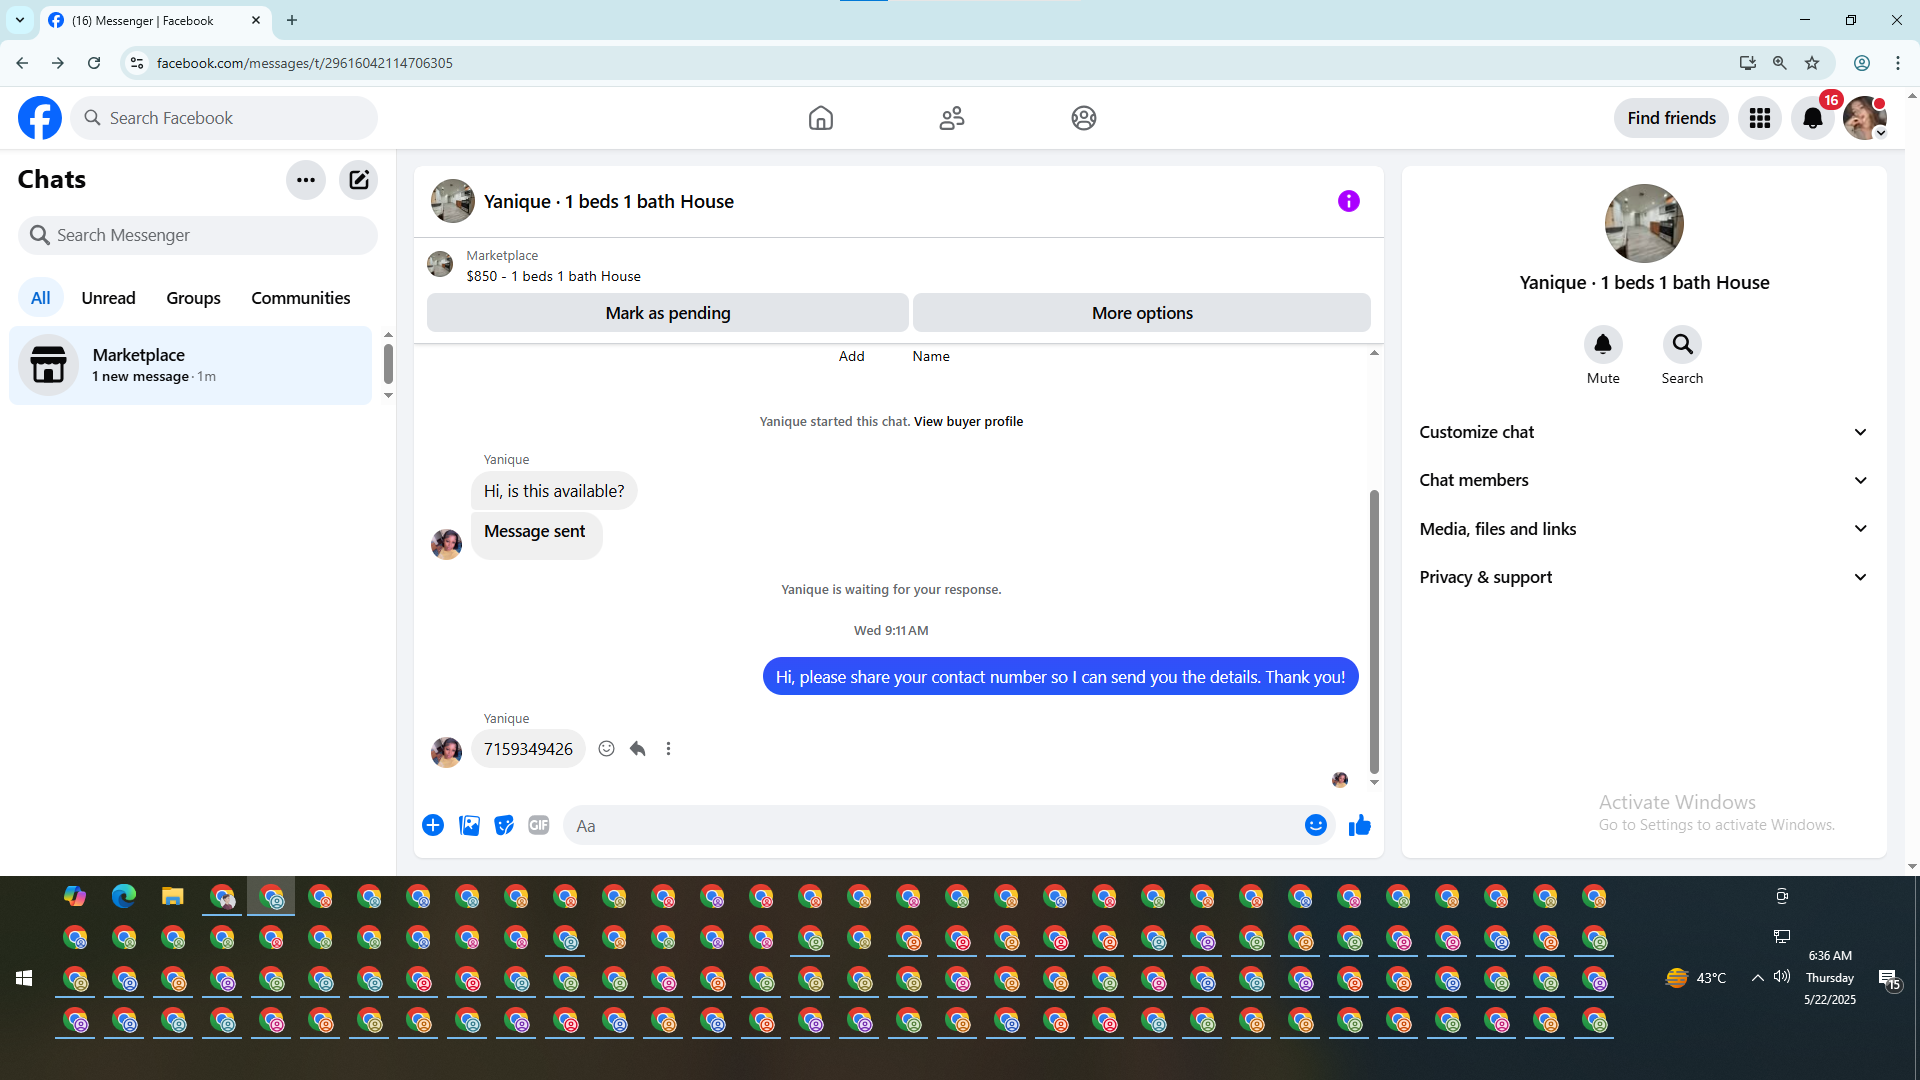The width and height of the screenshot is (1920, 1080).
Task: Open the Copilot icon on taskbar
Action: pos(75,896)
